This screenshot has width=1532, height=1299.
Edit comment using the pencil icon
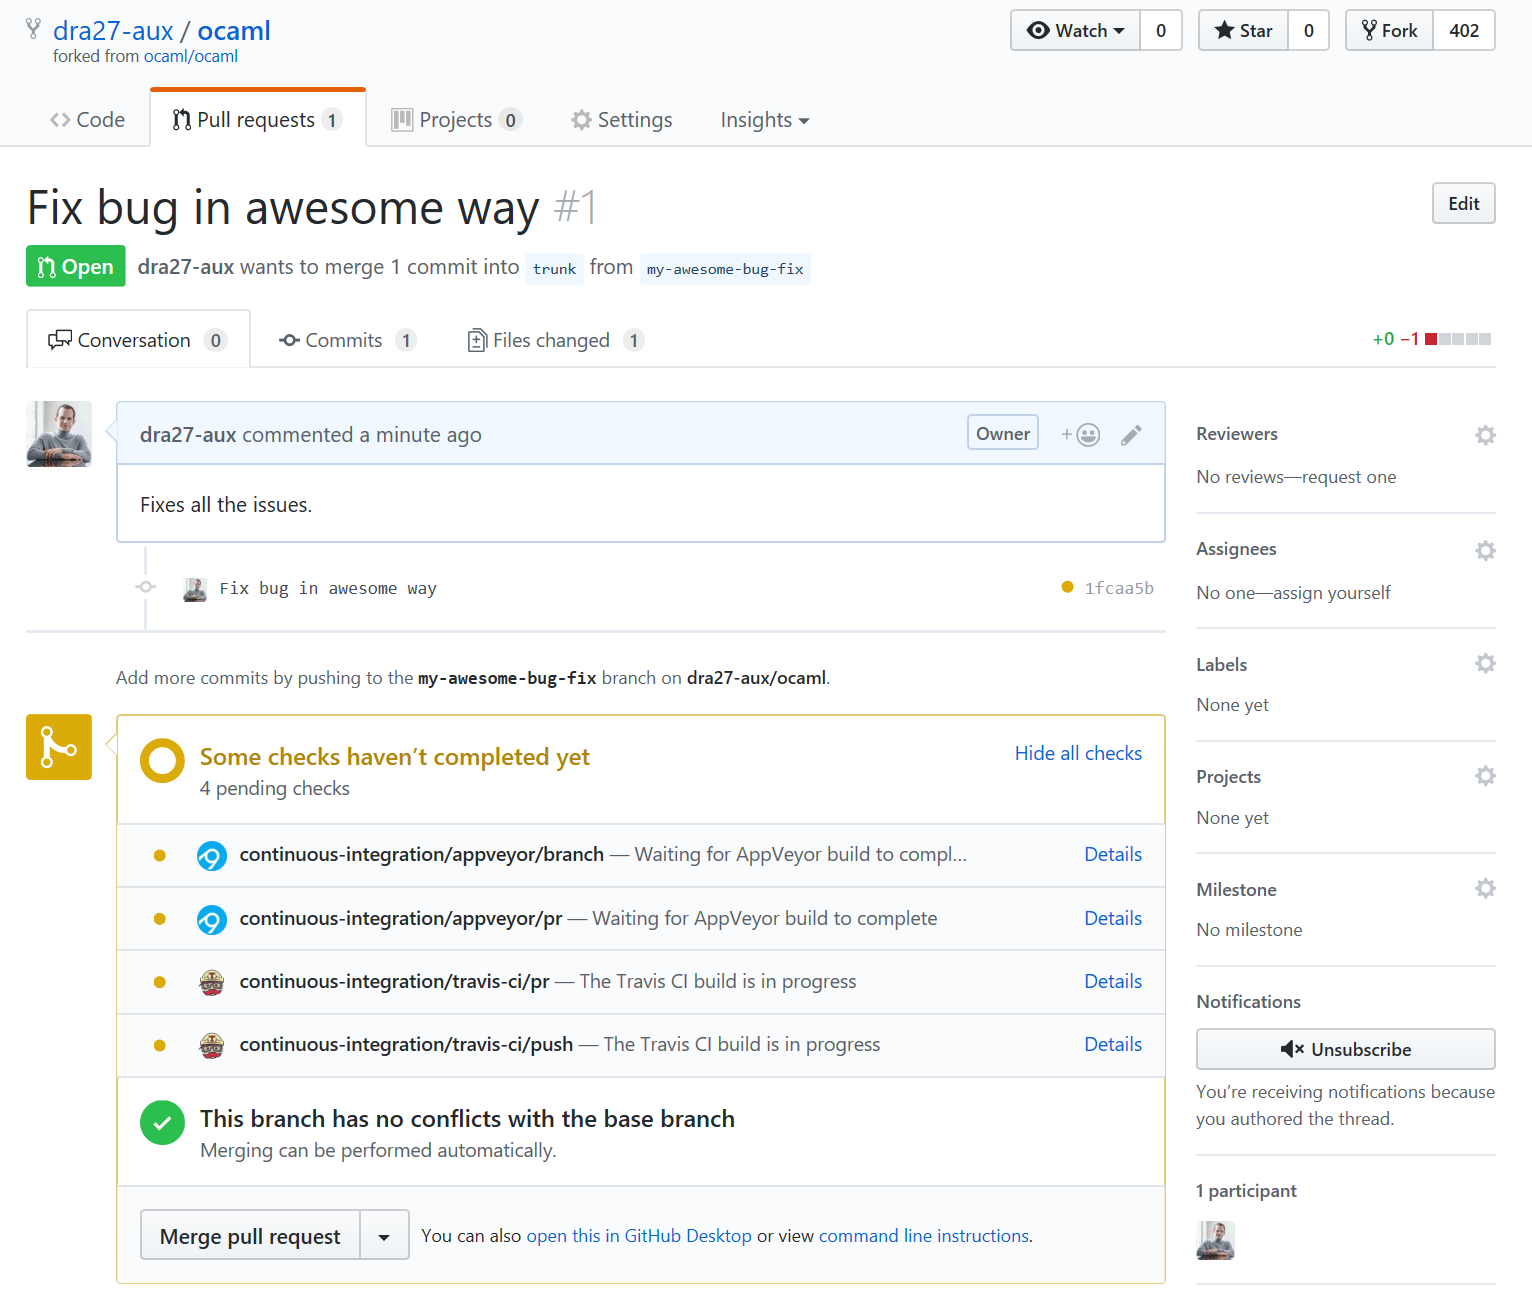tap(1131, 435)
